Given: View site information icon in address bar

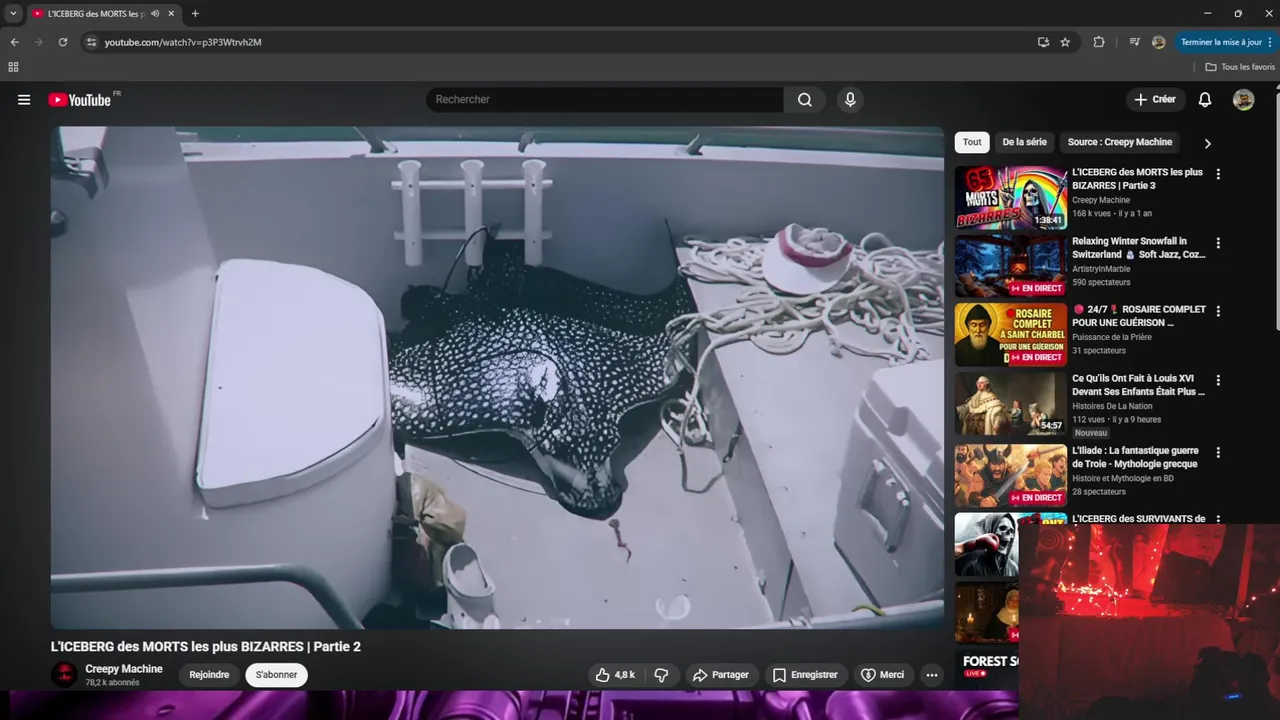Looking at the screenshot, I should [91, 42].
